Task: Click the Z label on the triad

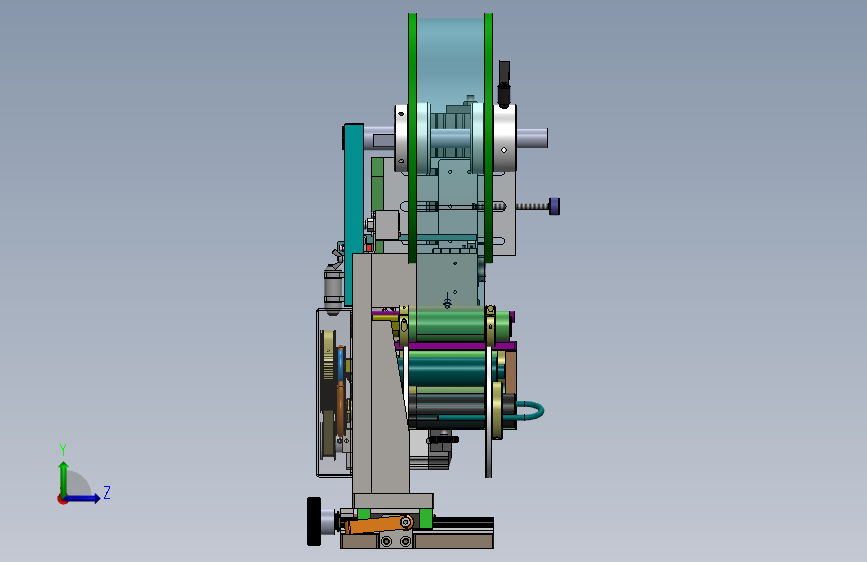Action: pos(107,492)
